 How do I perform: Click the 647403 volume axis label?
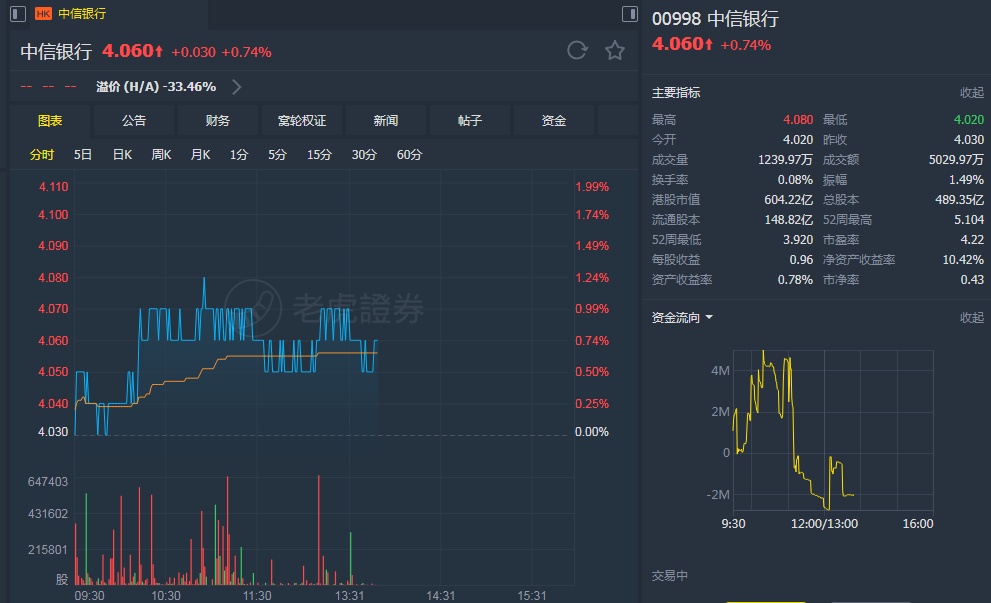point(47,482)
